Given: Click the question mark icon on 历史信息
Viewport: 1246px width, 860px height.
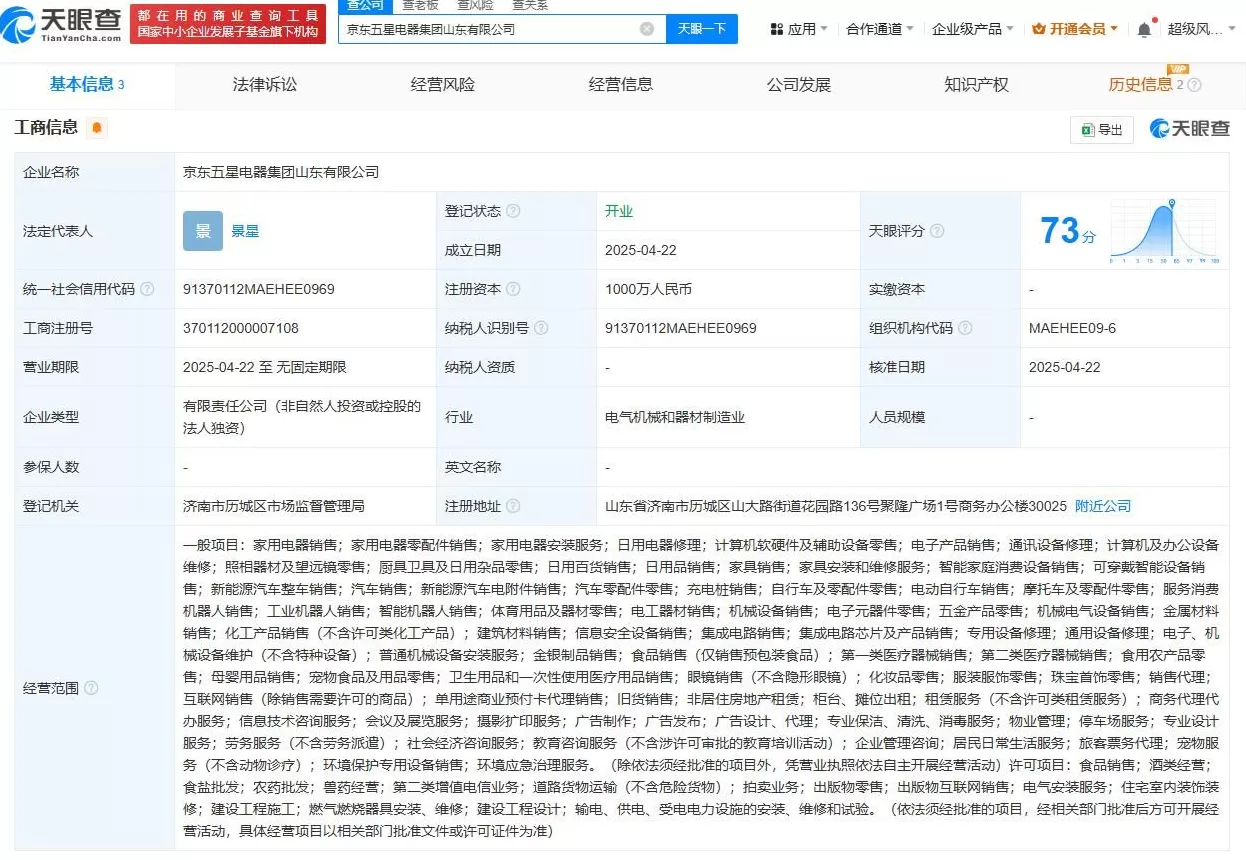Looking at the screenshot, I should coord(1194,85).
